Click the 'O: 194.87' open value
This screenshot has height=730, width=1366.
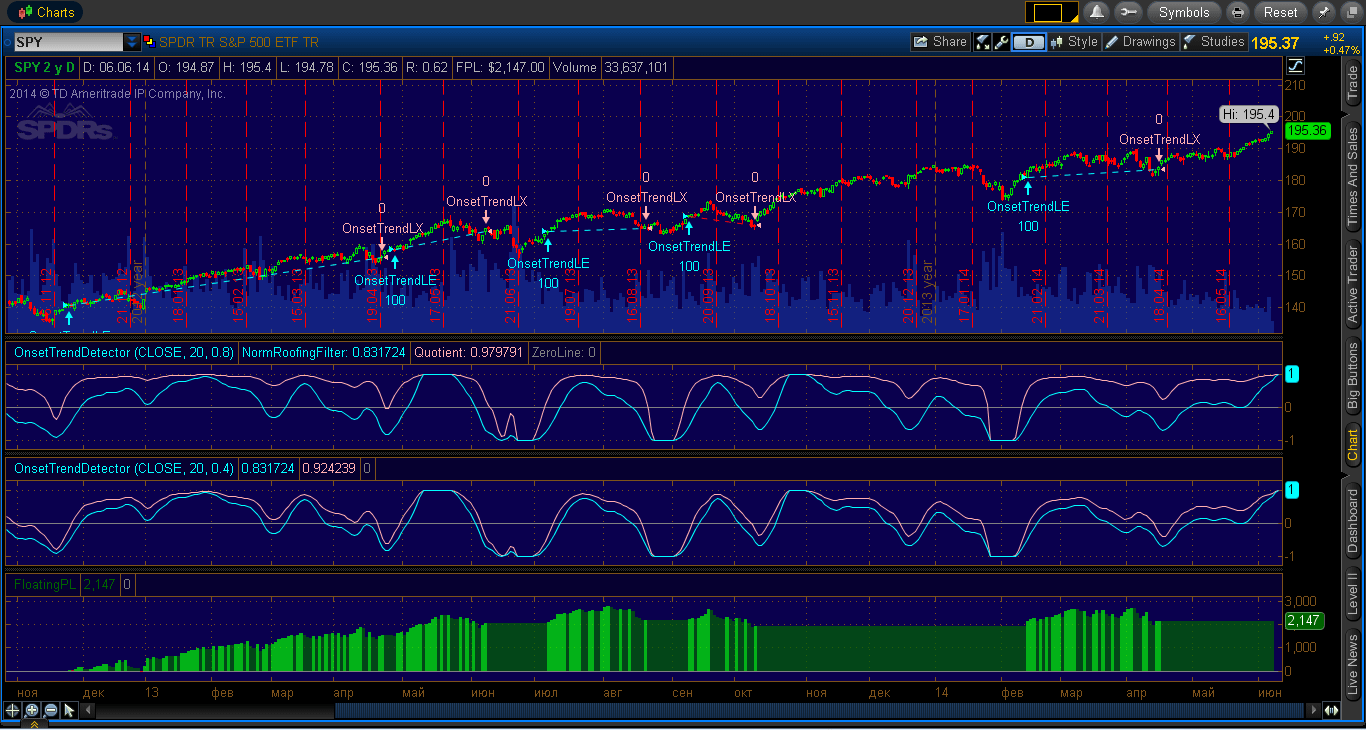(189, 68)
